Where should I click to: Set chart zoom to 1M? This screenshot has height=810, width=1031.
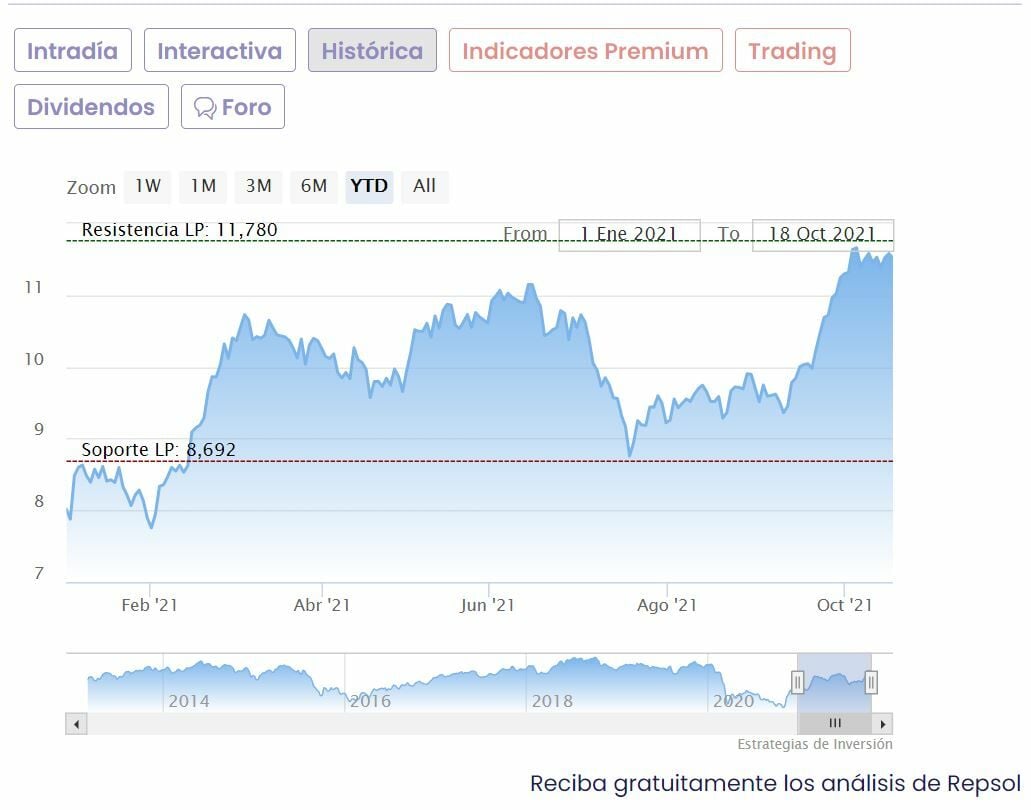coord(203,186)
